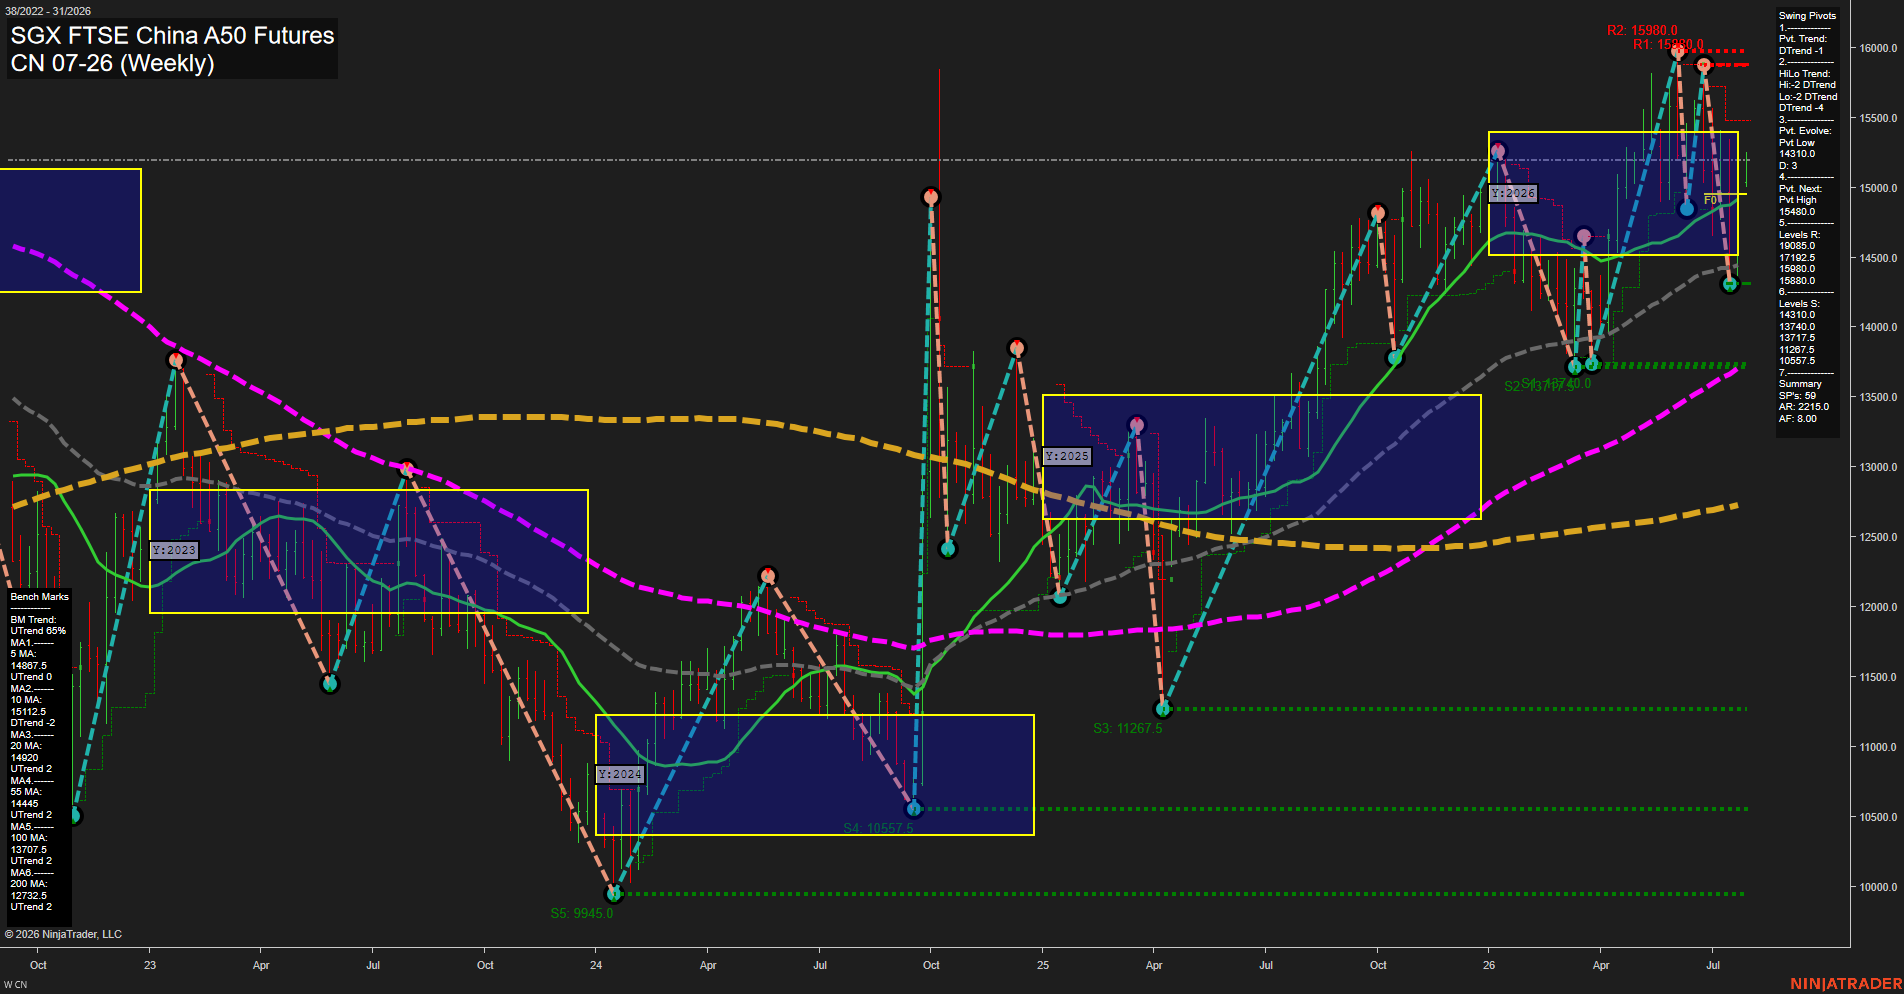Click the chart title SGX FTSE China A50 Futures
Screen dimensions: 1904x994
(x=172, y=36)
